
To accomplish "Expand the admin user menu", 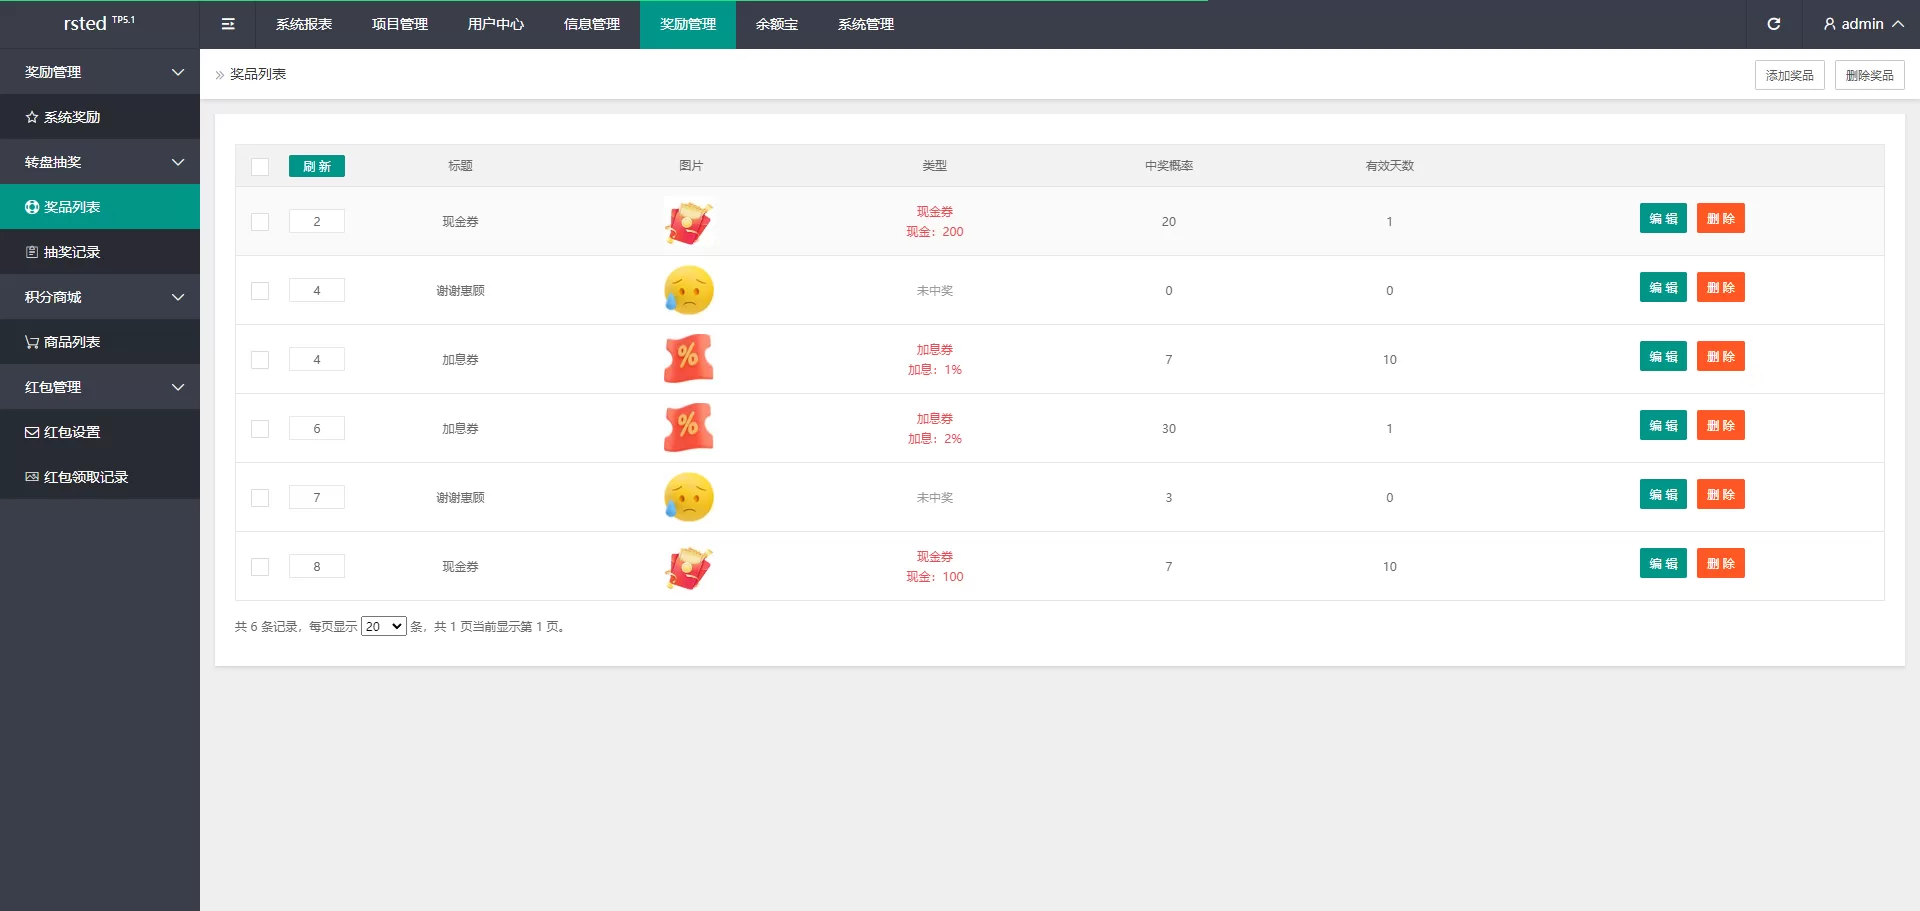I will (1862, 24).
